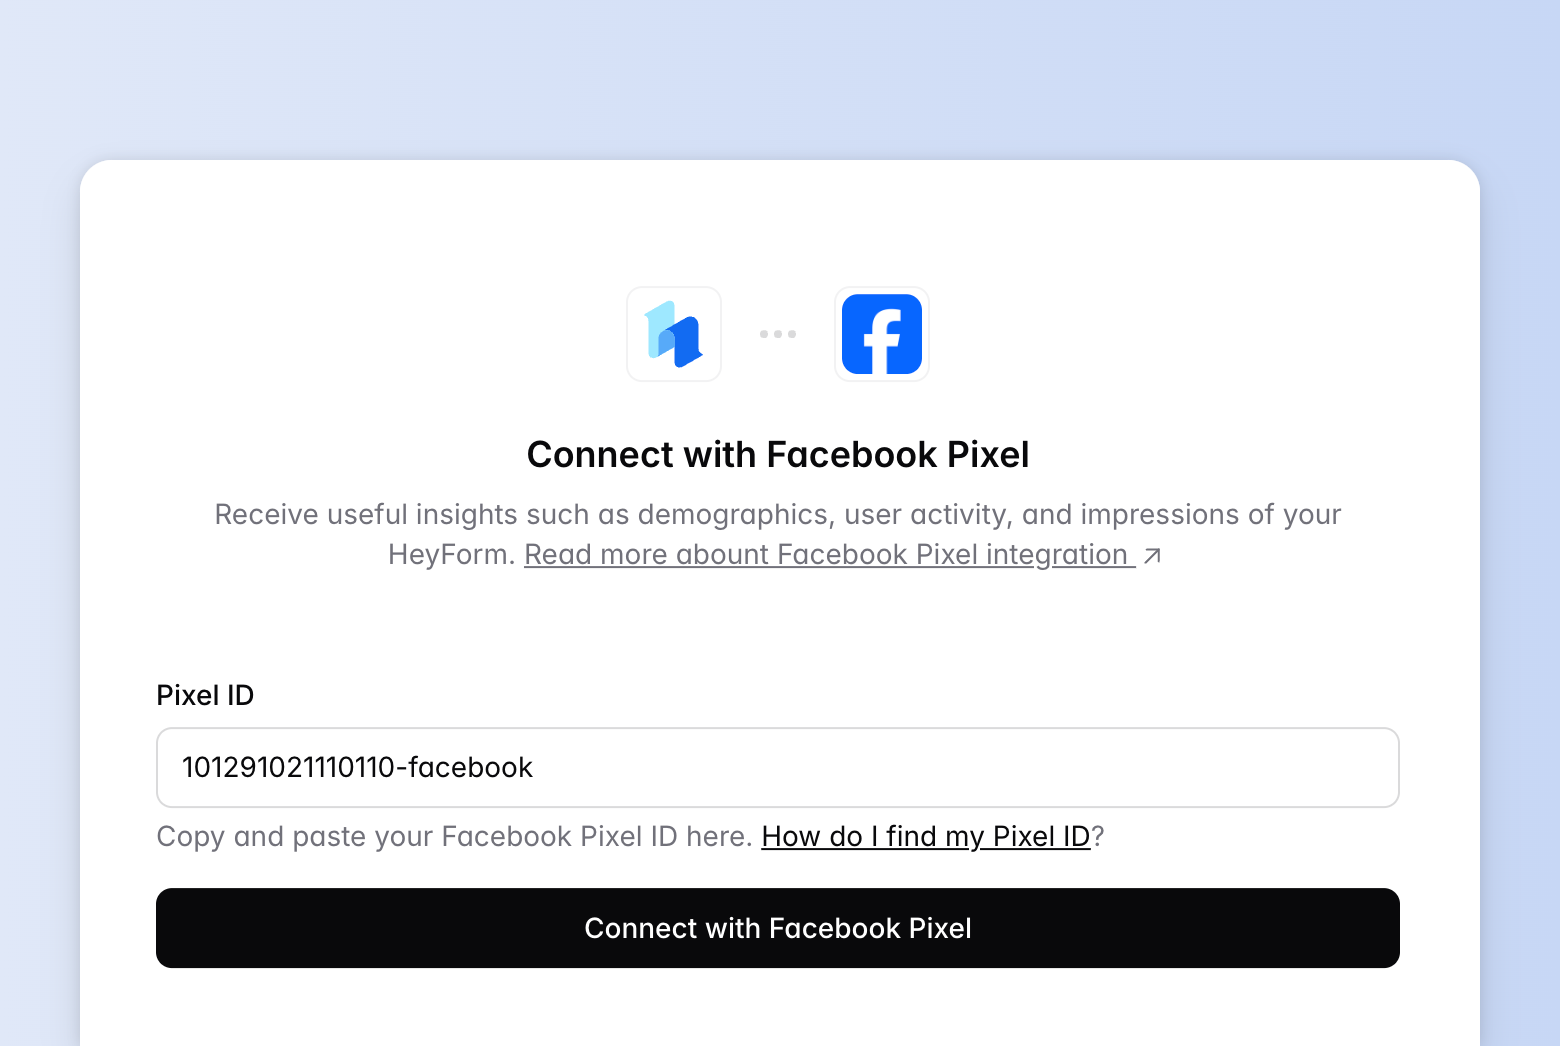Click the three-dot connector between the logos

pyautogui.click(x=778, y=334)
